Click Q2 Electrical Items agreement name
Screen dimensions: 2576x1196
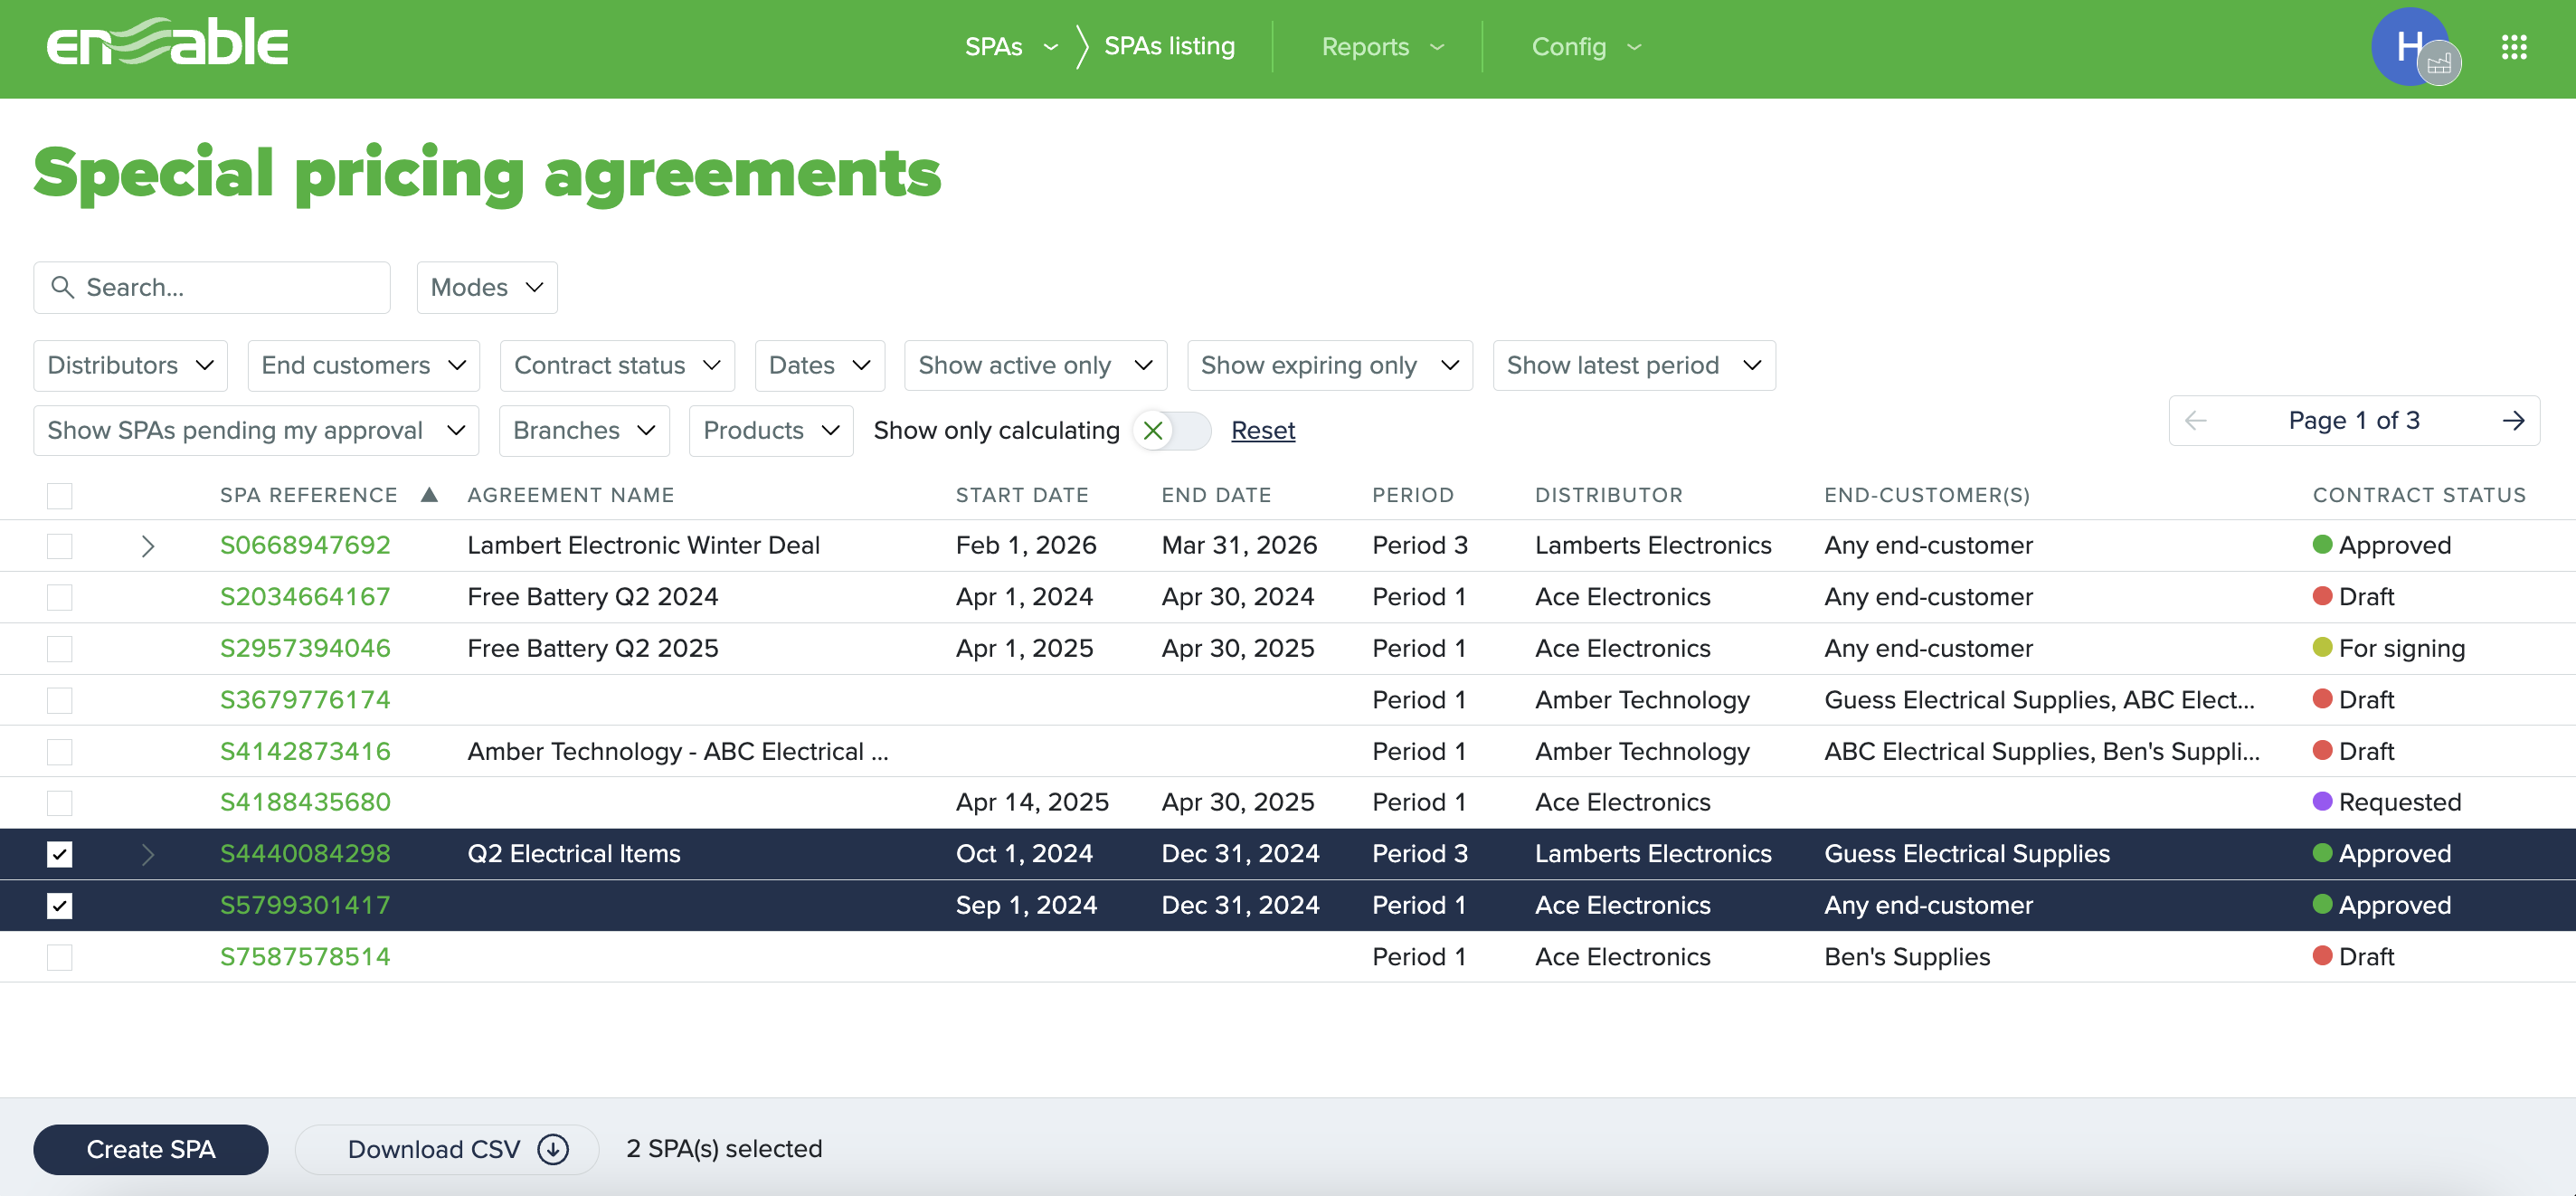pyautogui.click(x=574, y=854)
